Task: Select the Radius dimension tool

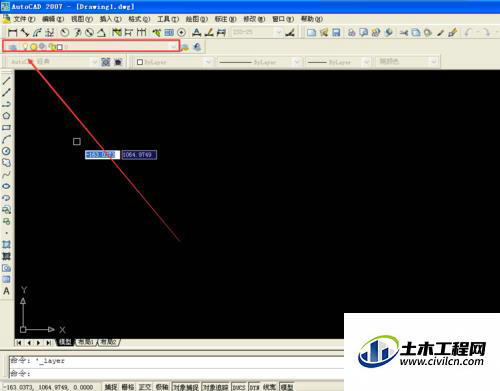Action: [65, 33]
